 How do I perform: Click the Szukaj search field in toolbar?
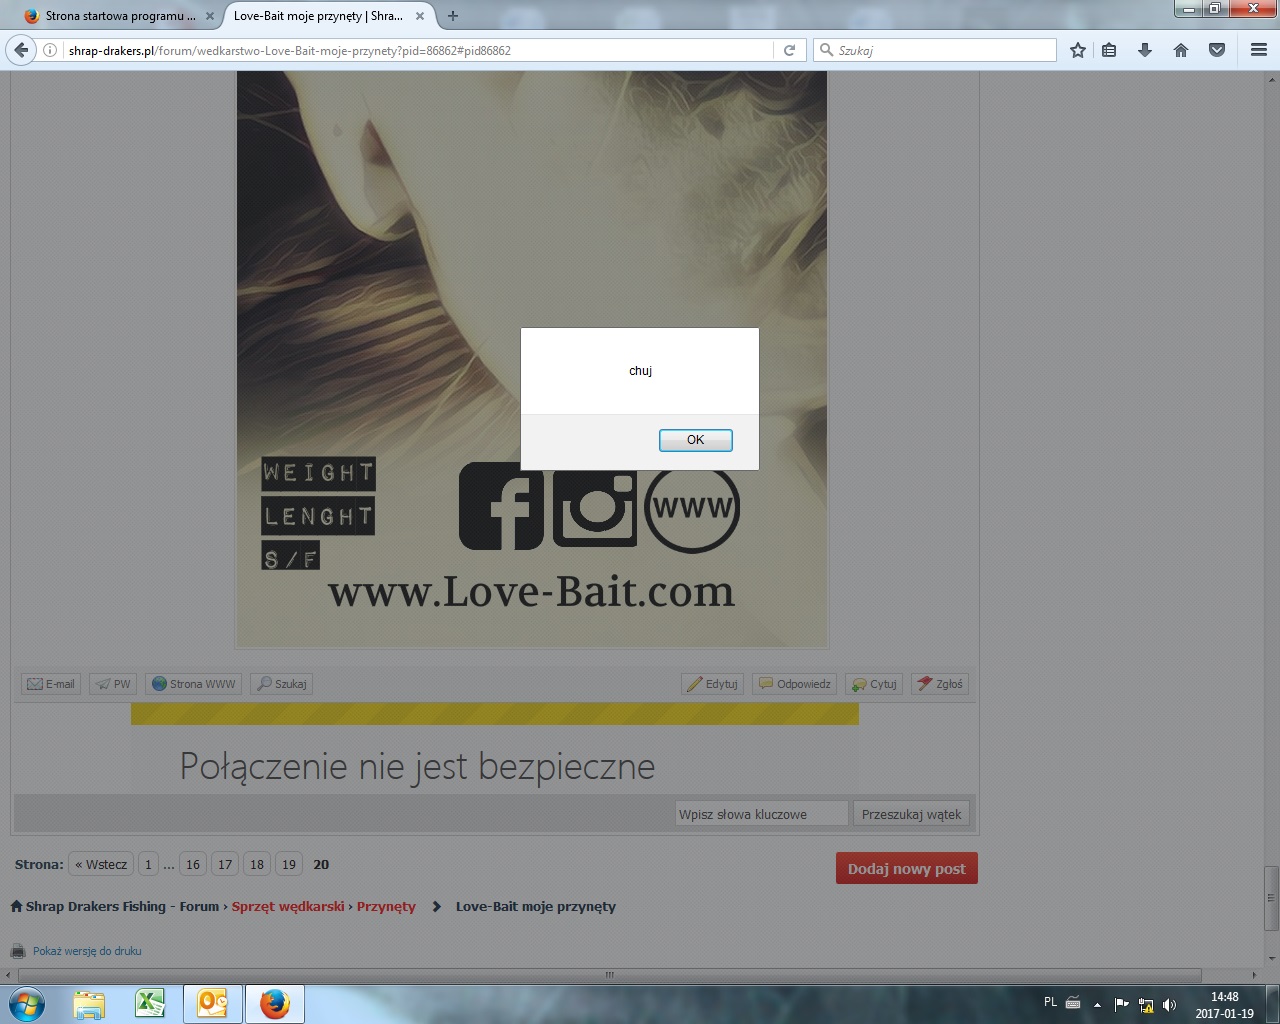pyautogui.click(x=940, y=50)
